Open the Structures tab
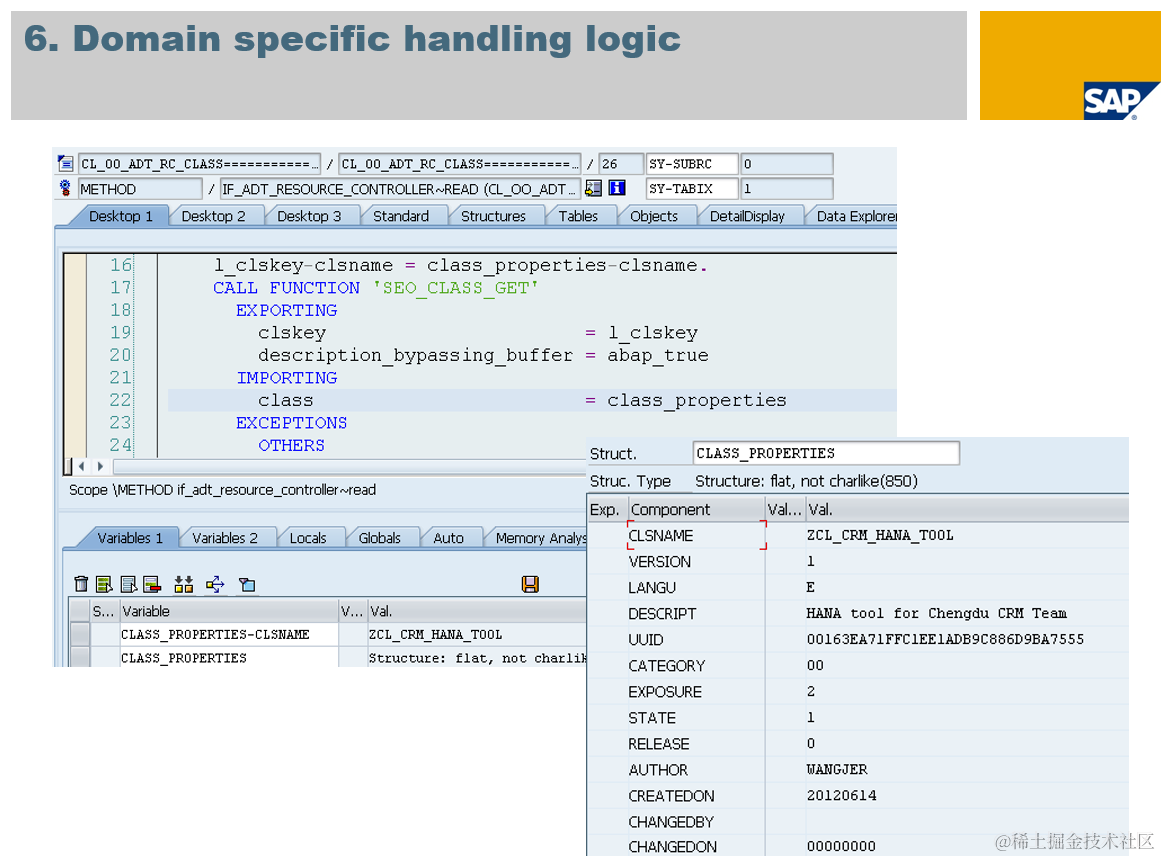The image size is (1161, 858). [493, 216]
